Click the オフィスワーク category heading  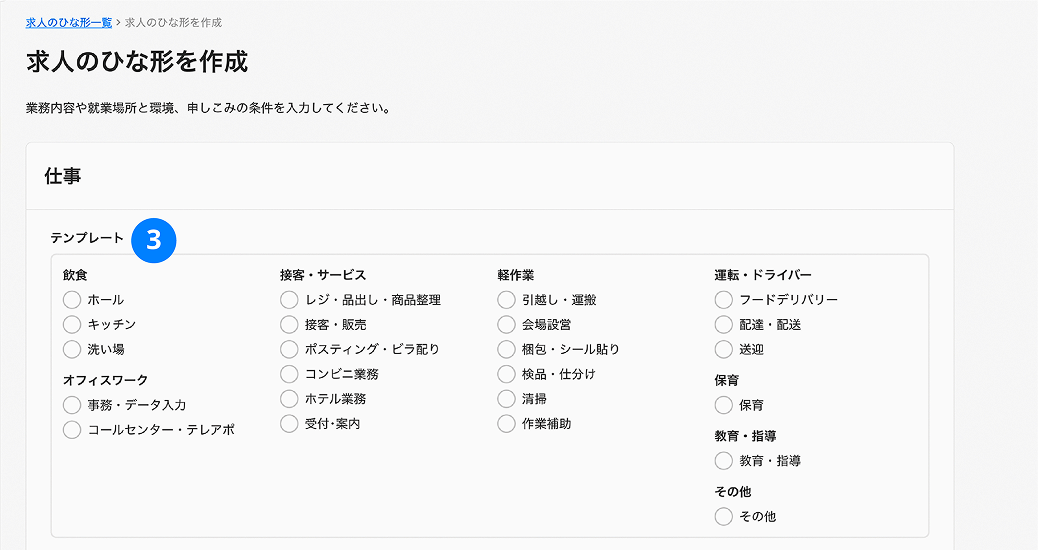[105, 380]
